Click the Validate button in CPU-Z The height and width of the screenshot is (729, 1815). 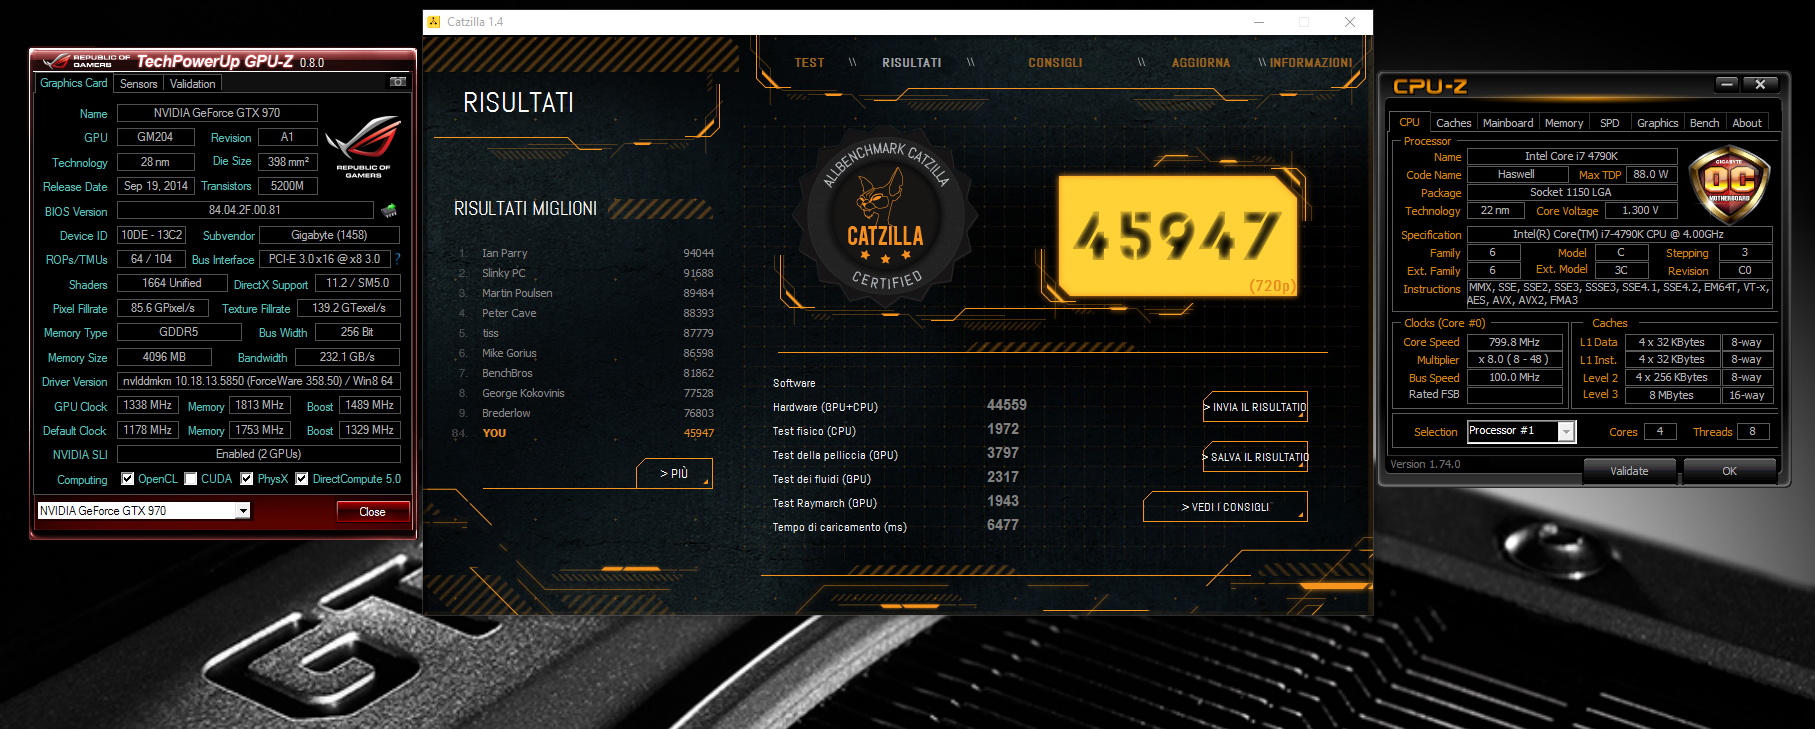(1629, 470)
